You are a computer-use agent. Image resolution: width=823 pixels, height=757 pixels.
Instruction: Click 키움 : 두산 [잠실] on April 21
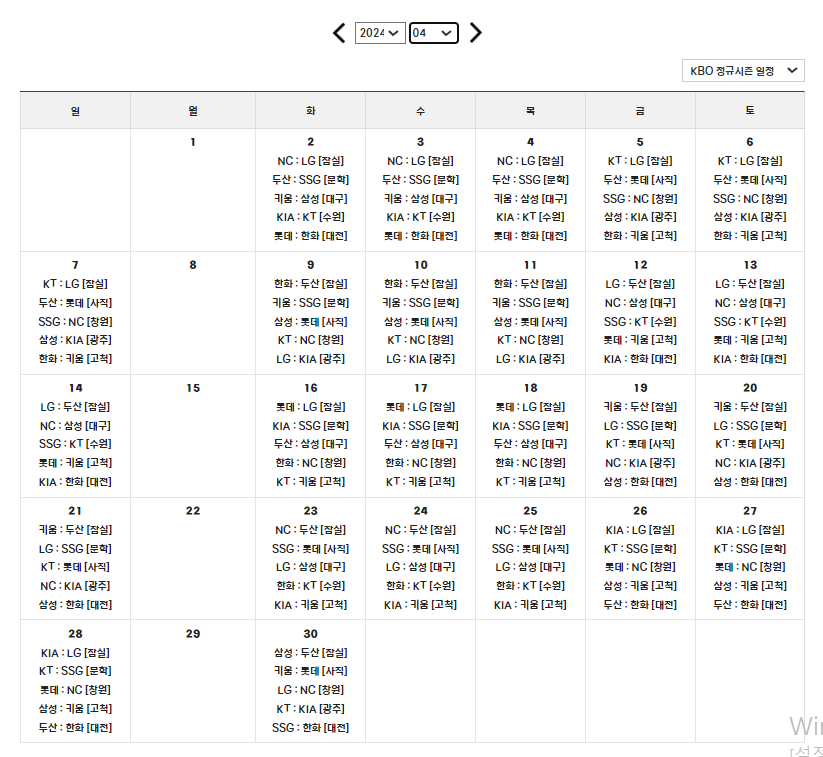click(75, 529)
